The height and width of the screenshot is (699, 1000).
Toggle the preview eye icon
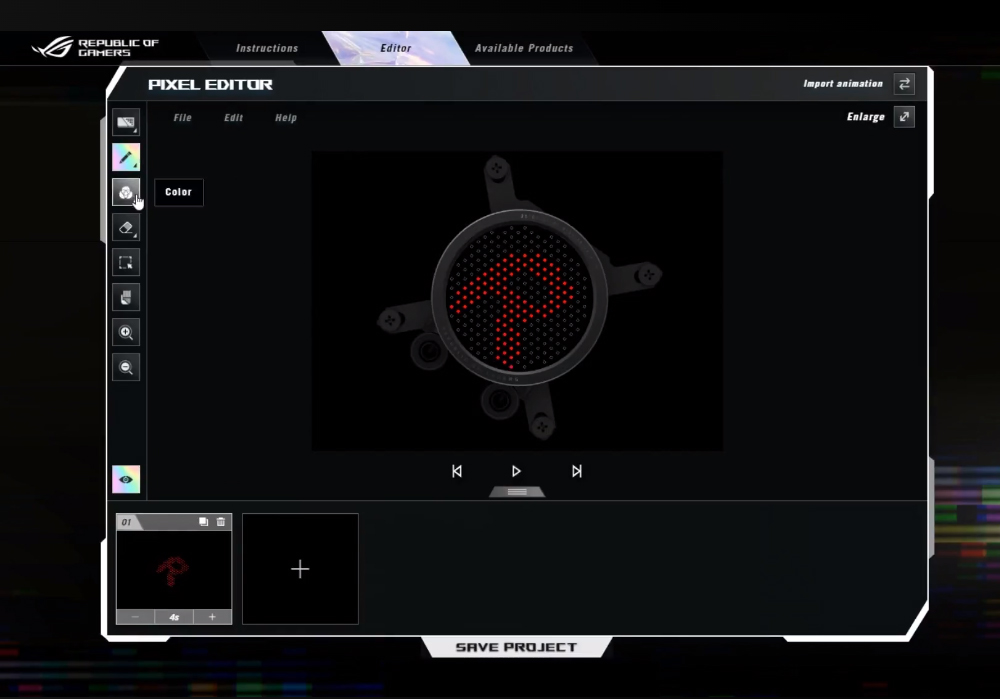[126, 479]
